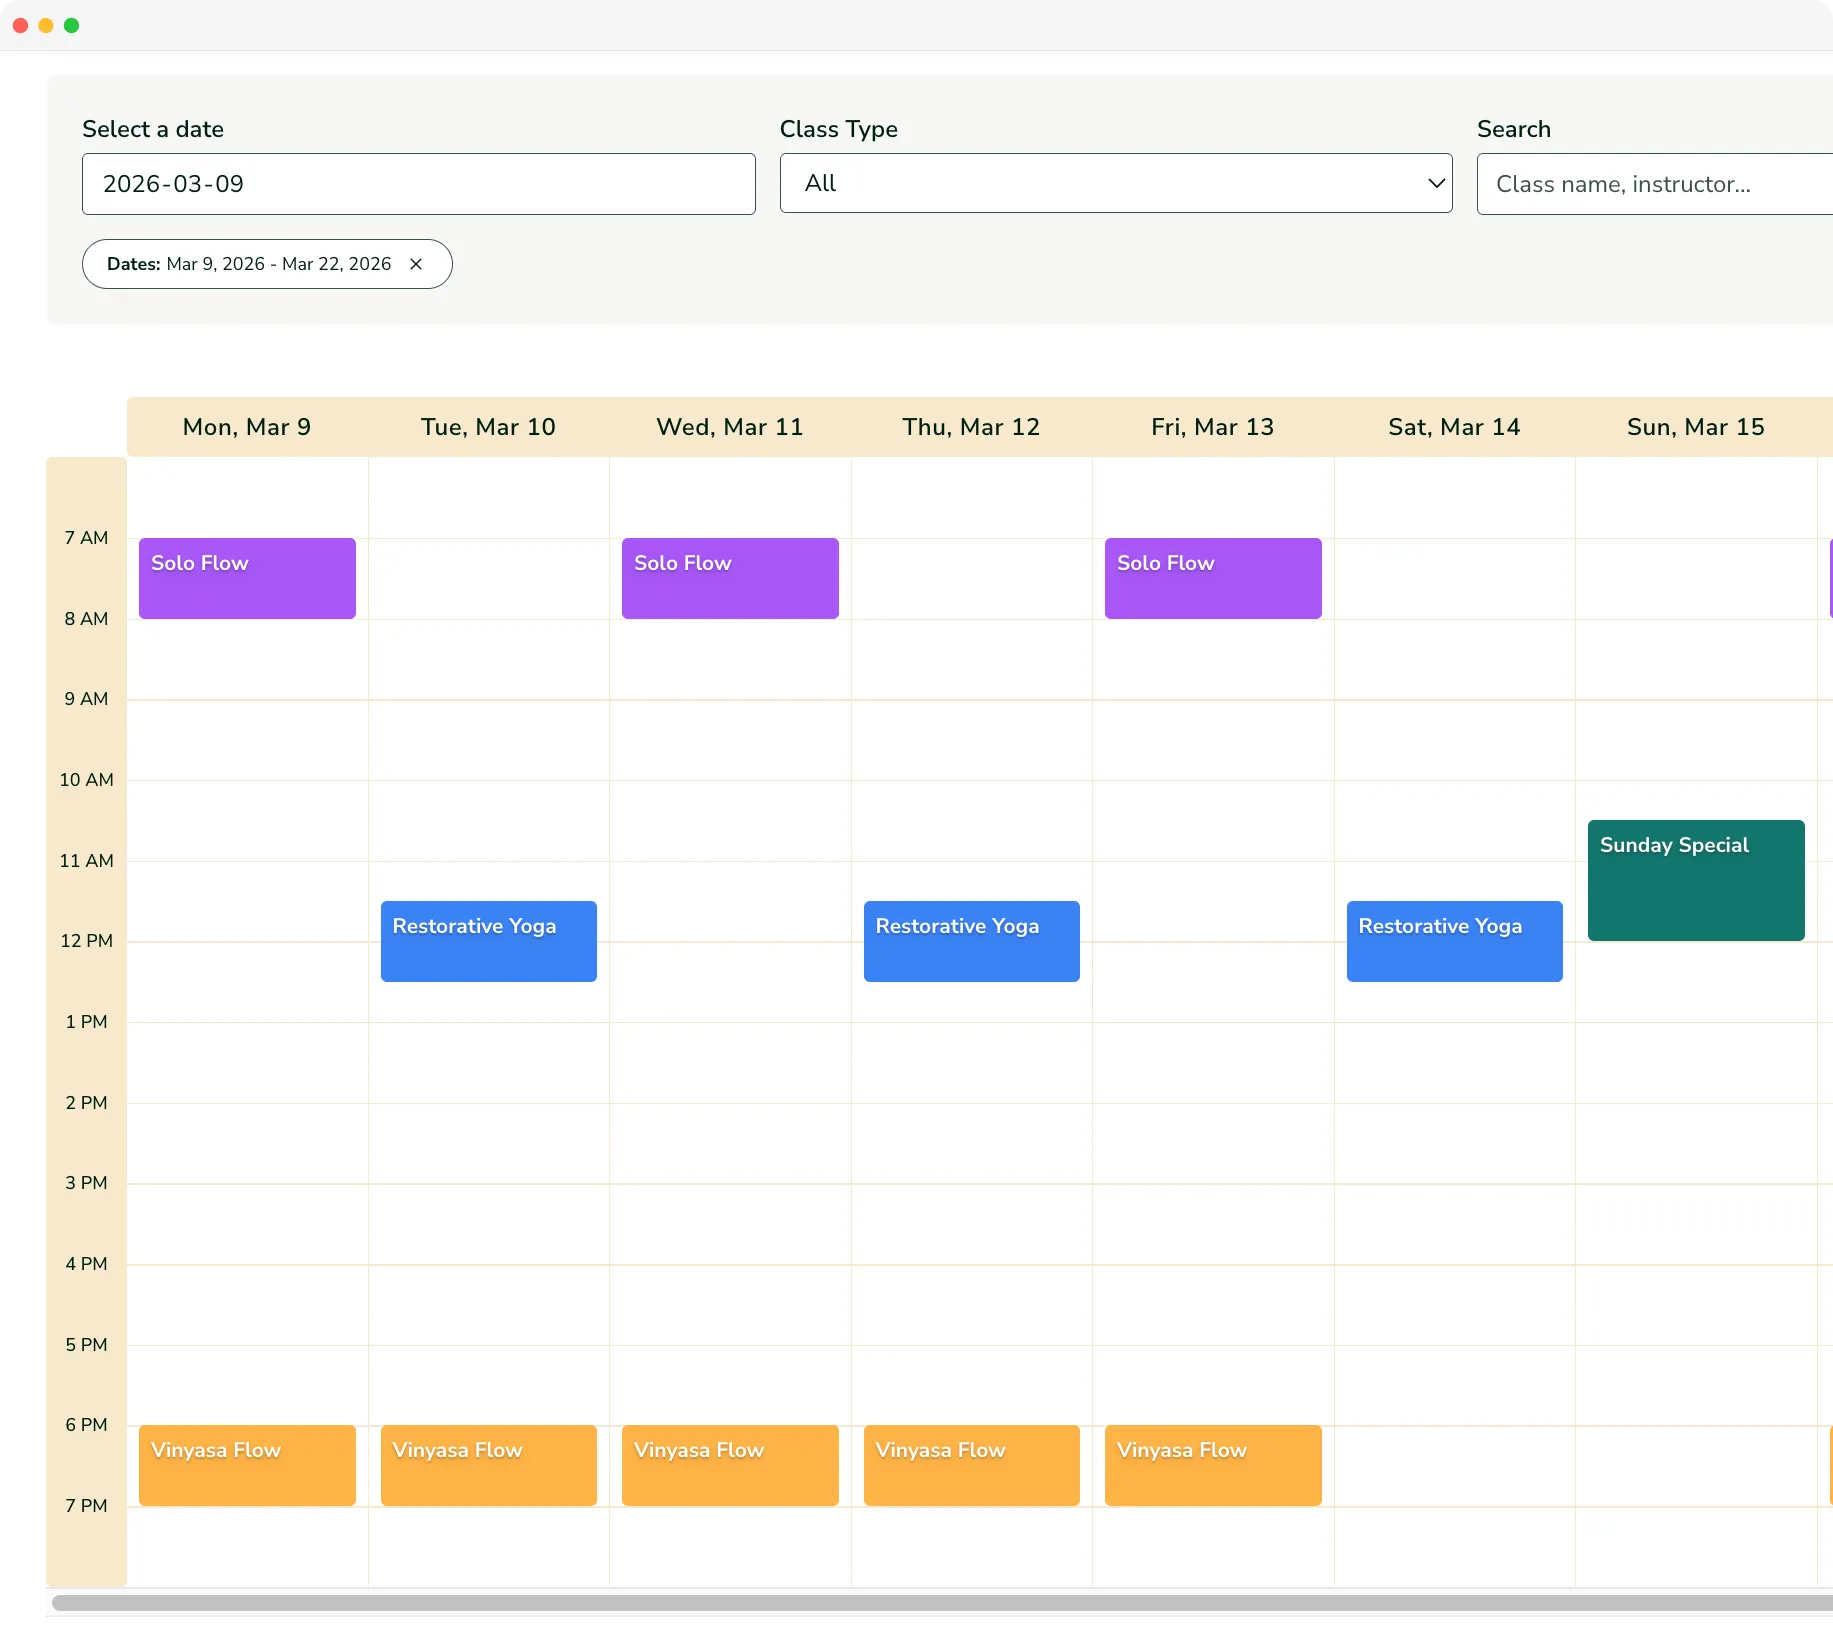The image size is (1833, 1644).
Task: Select Monday's Vinyasa Flow class
Action: point(246,1465)
